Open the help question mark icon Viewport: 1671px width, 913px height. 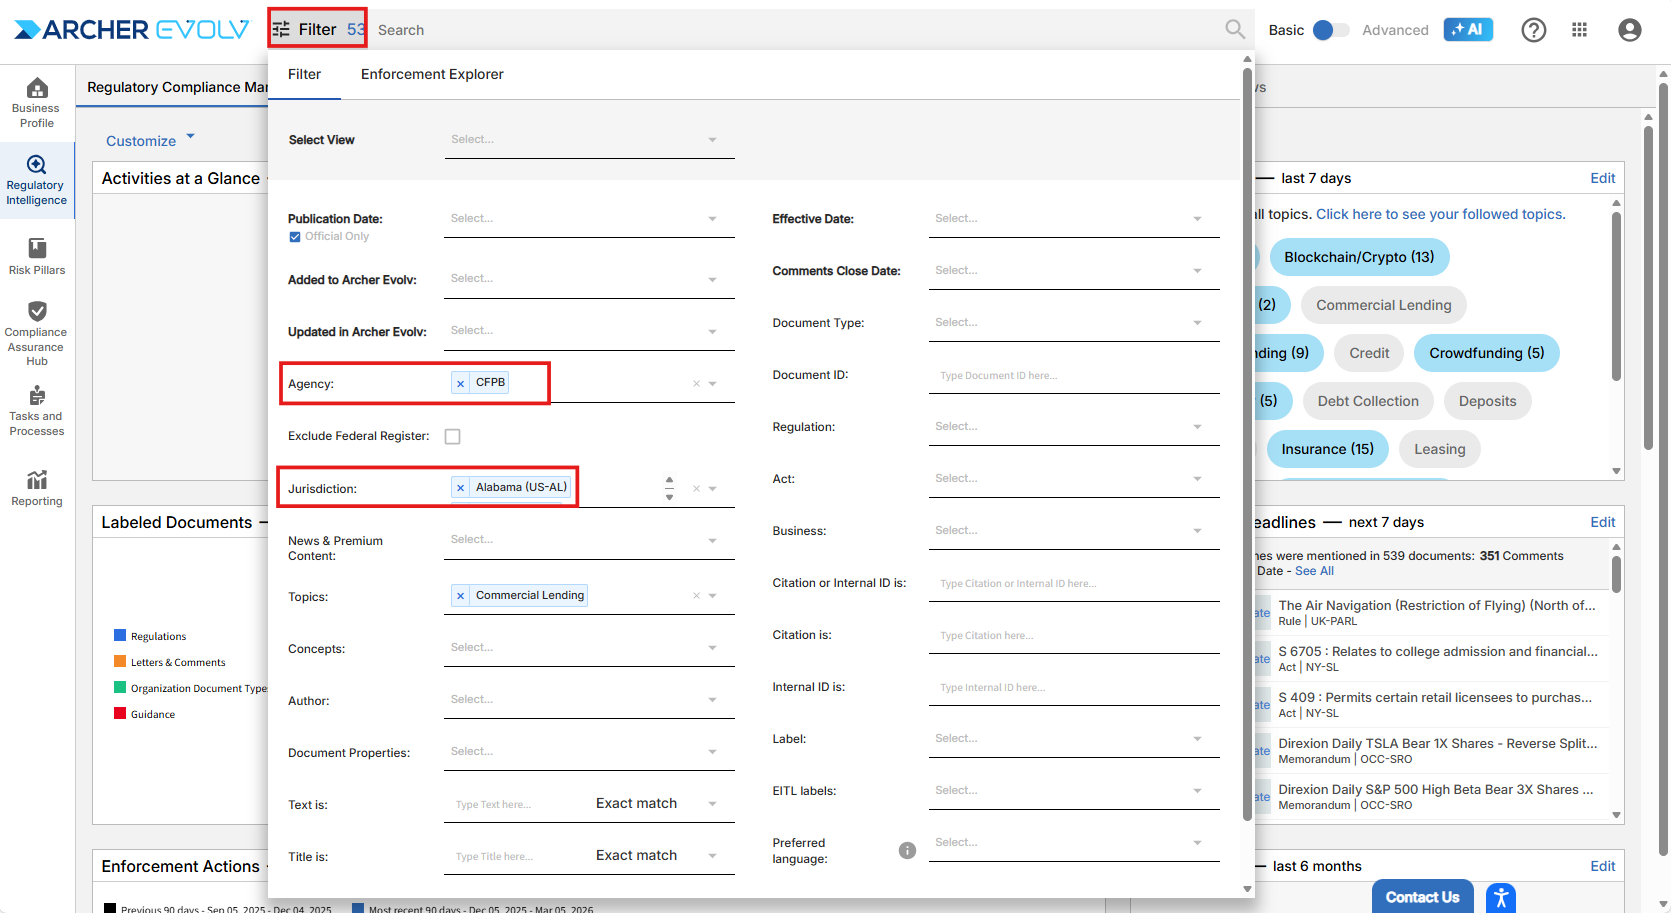pos(1533,30)
